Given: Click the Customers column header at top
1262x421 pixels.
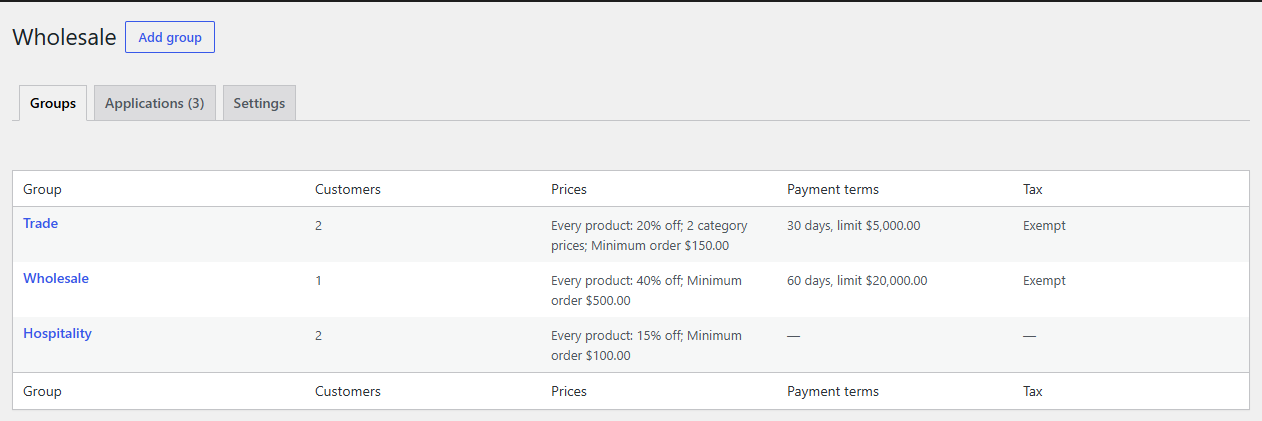Looking at the screenshot, I should pos(347,189).
